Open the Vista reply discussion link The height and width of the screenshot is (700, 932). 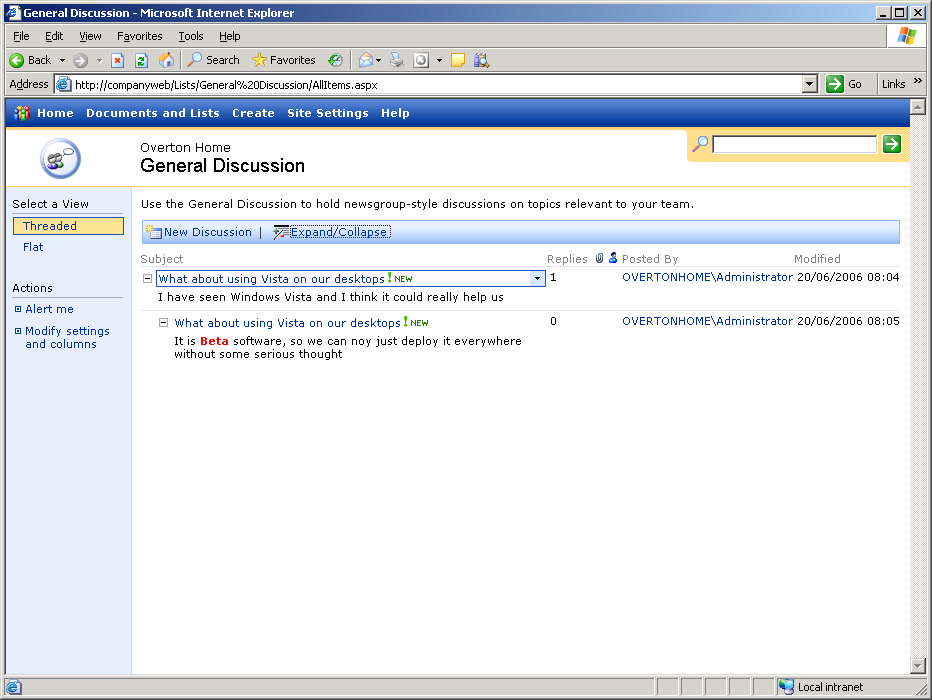tap(288, 323)
